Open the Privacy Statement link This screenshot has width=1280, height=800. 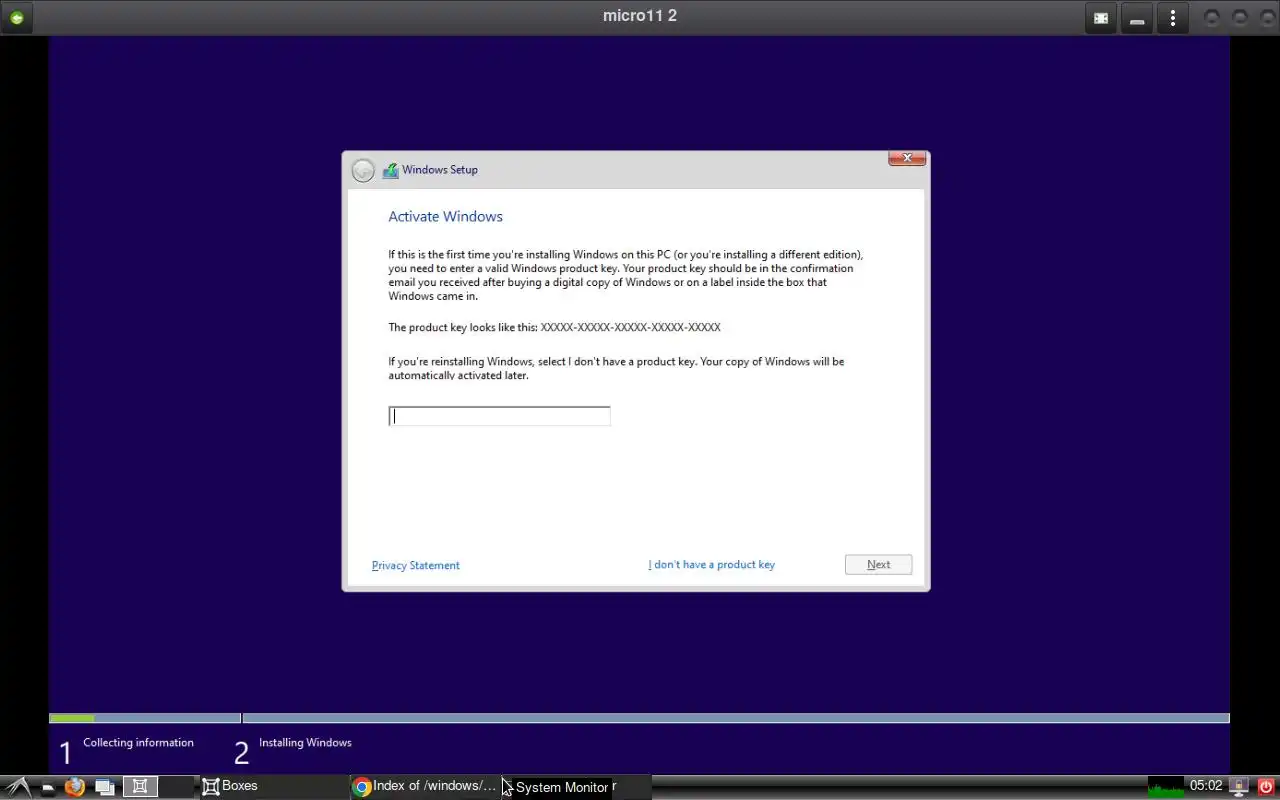pyautogui.click(x=416, y=565)
